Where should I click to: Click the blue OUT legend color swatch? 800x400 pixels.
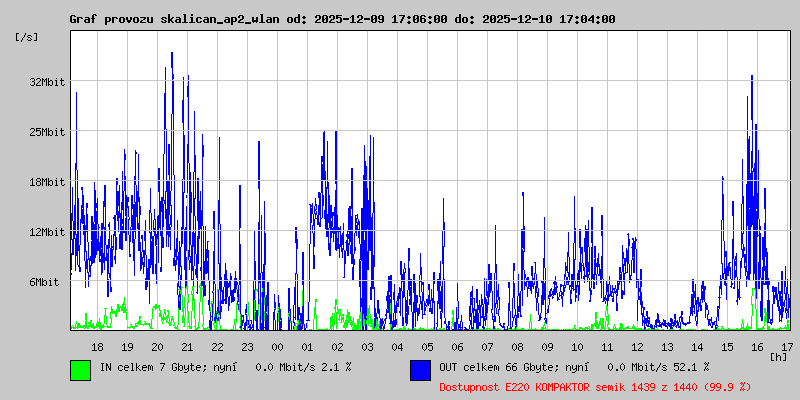pyautogui.click(x=420, y=370)
